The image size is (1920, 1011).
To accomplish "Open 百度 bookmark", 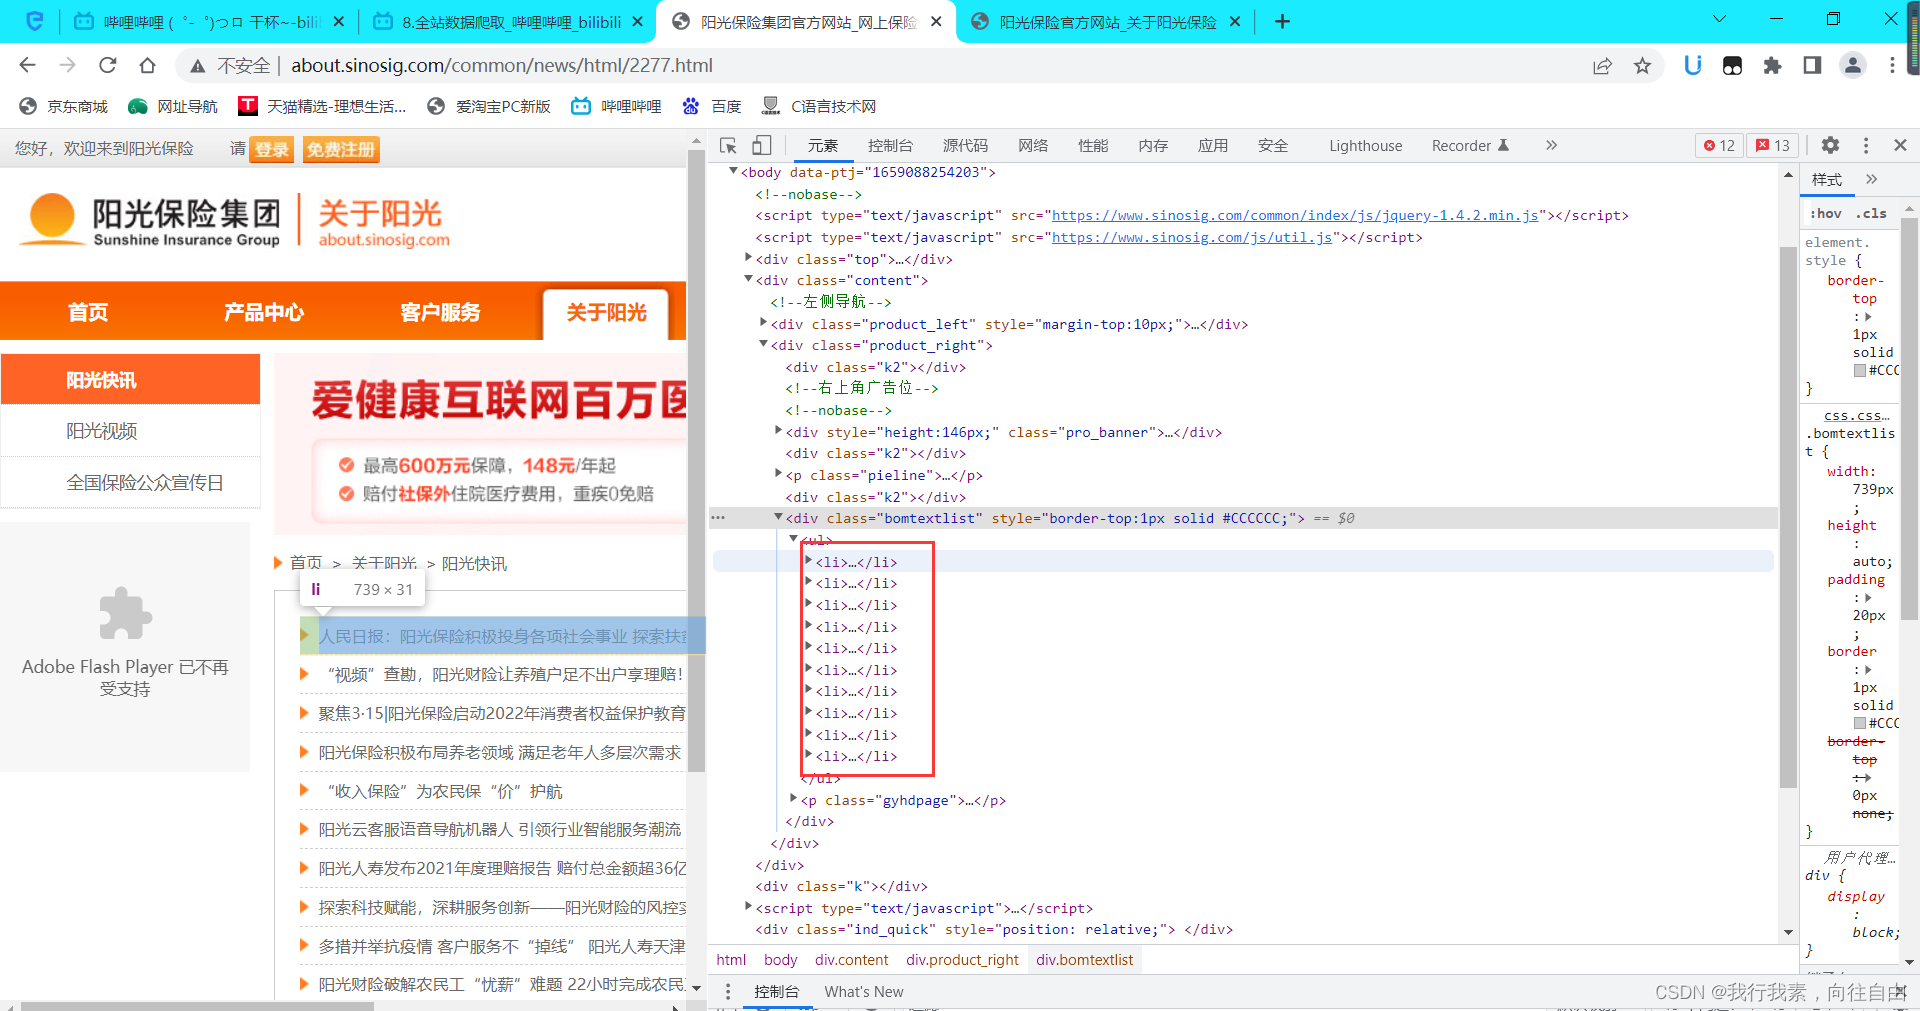I will [712, 106].
